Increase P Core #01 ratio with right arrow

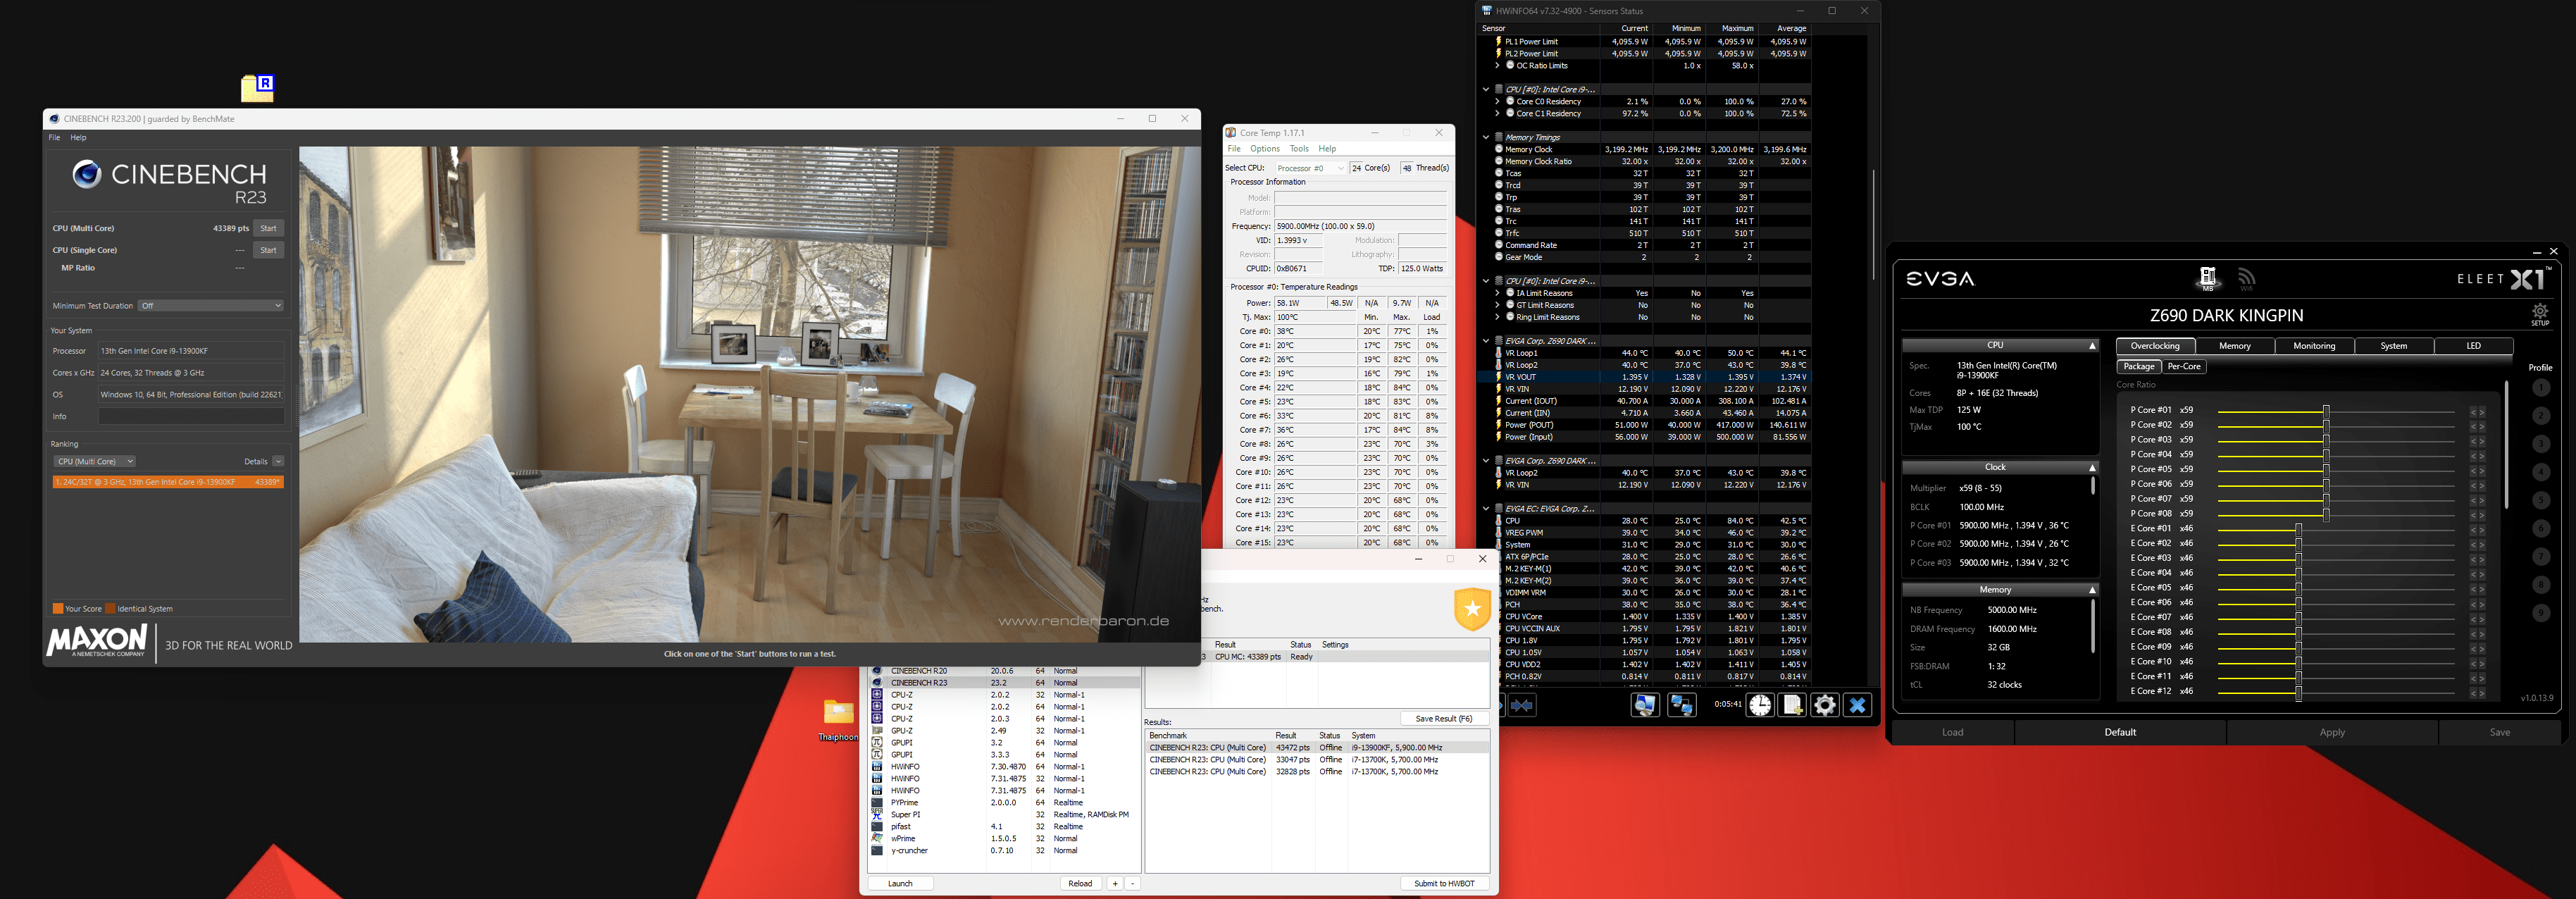click(2481, 412)
